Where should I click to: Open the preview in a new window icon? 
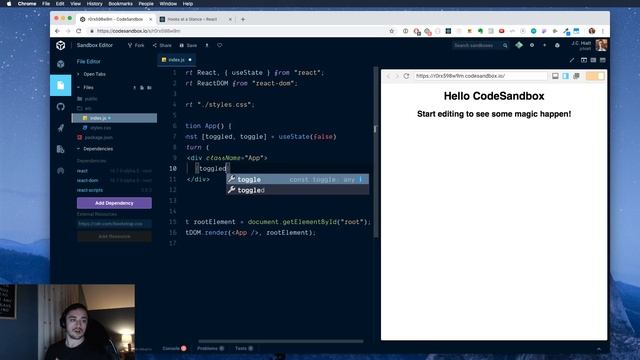[x=576, y=76]
